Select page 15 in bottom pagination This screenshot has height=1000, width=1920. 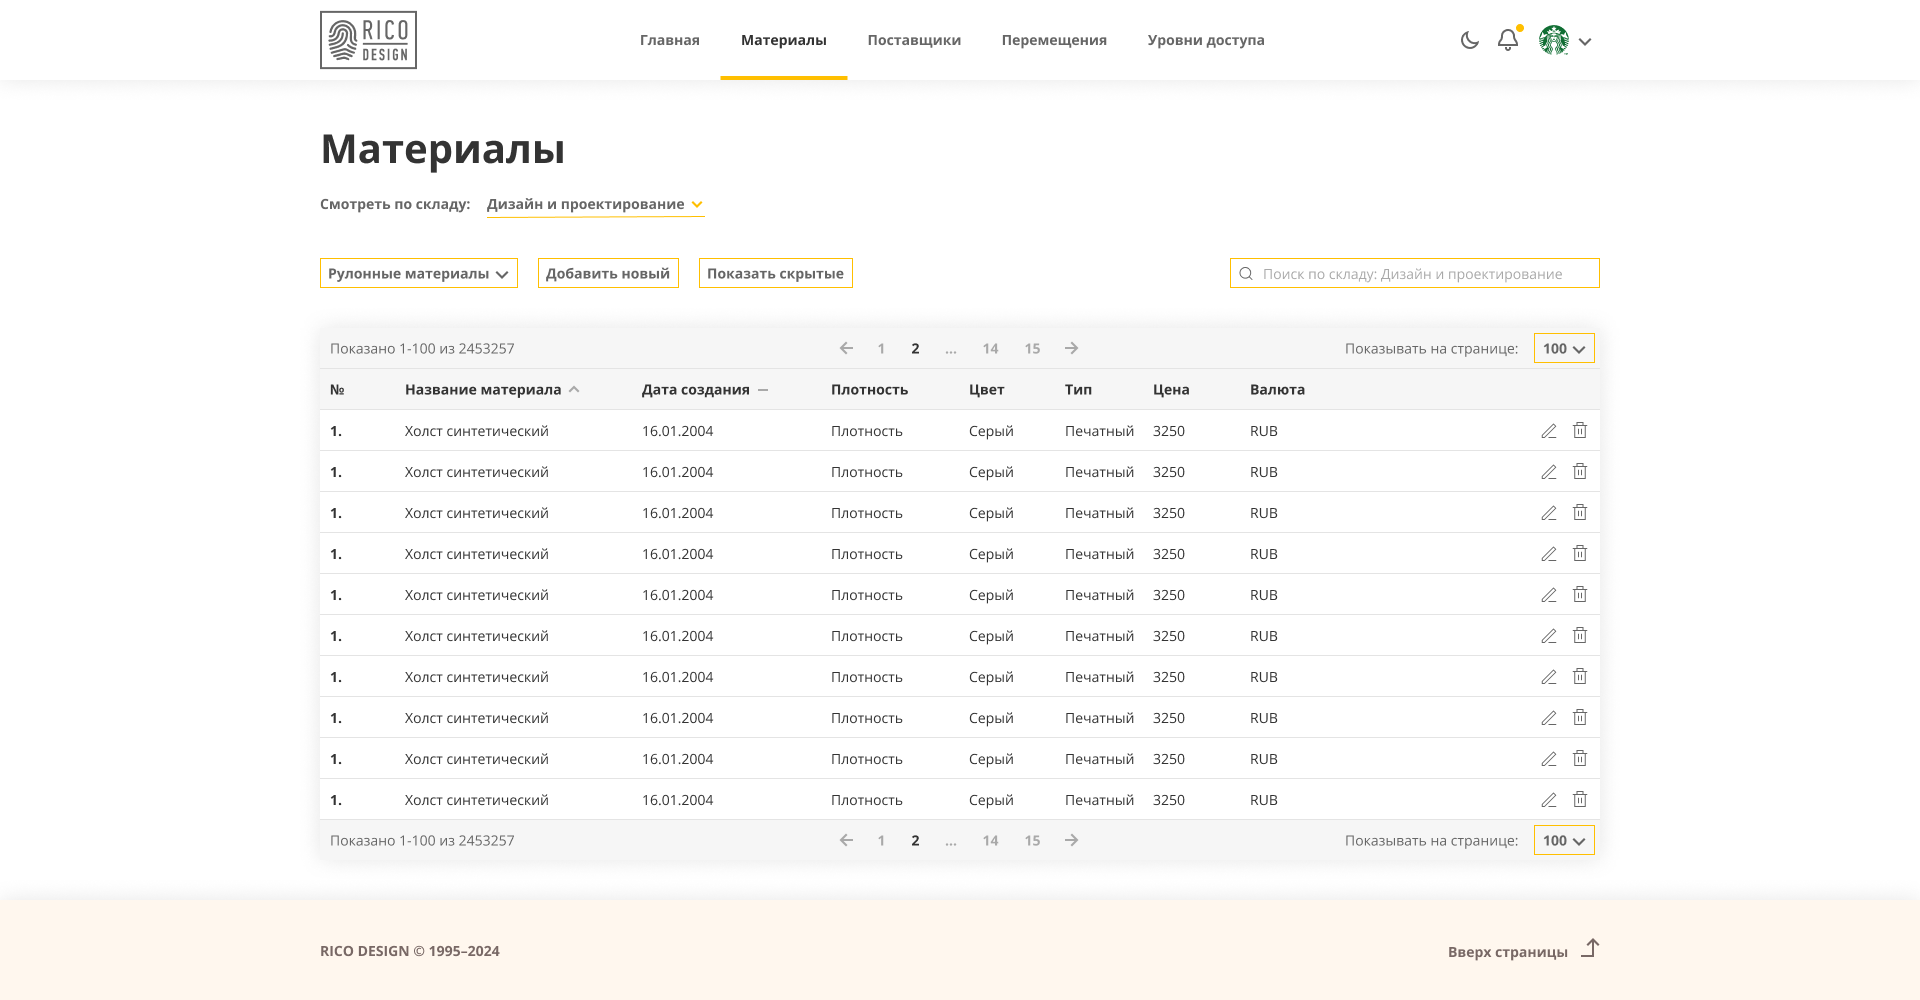pos(1032,841)
